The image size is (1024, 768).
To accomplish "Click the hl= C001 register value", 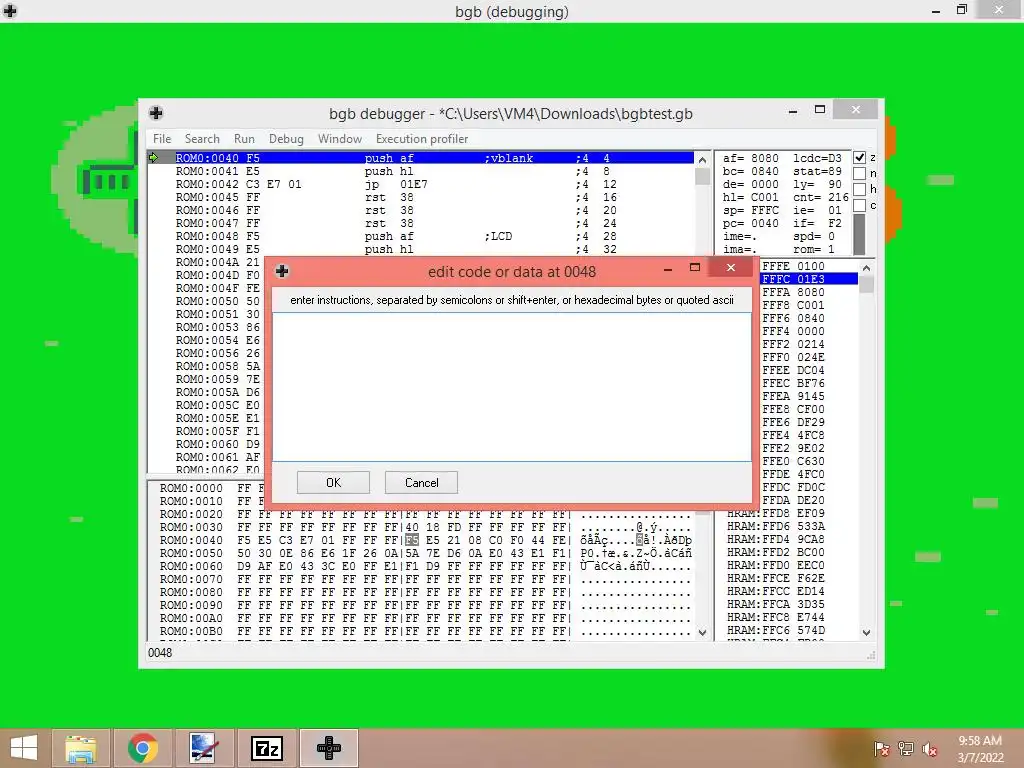I will 750,197.
